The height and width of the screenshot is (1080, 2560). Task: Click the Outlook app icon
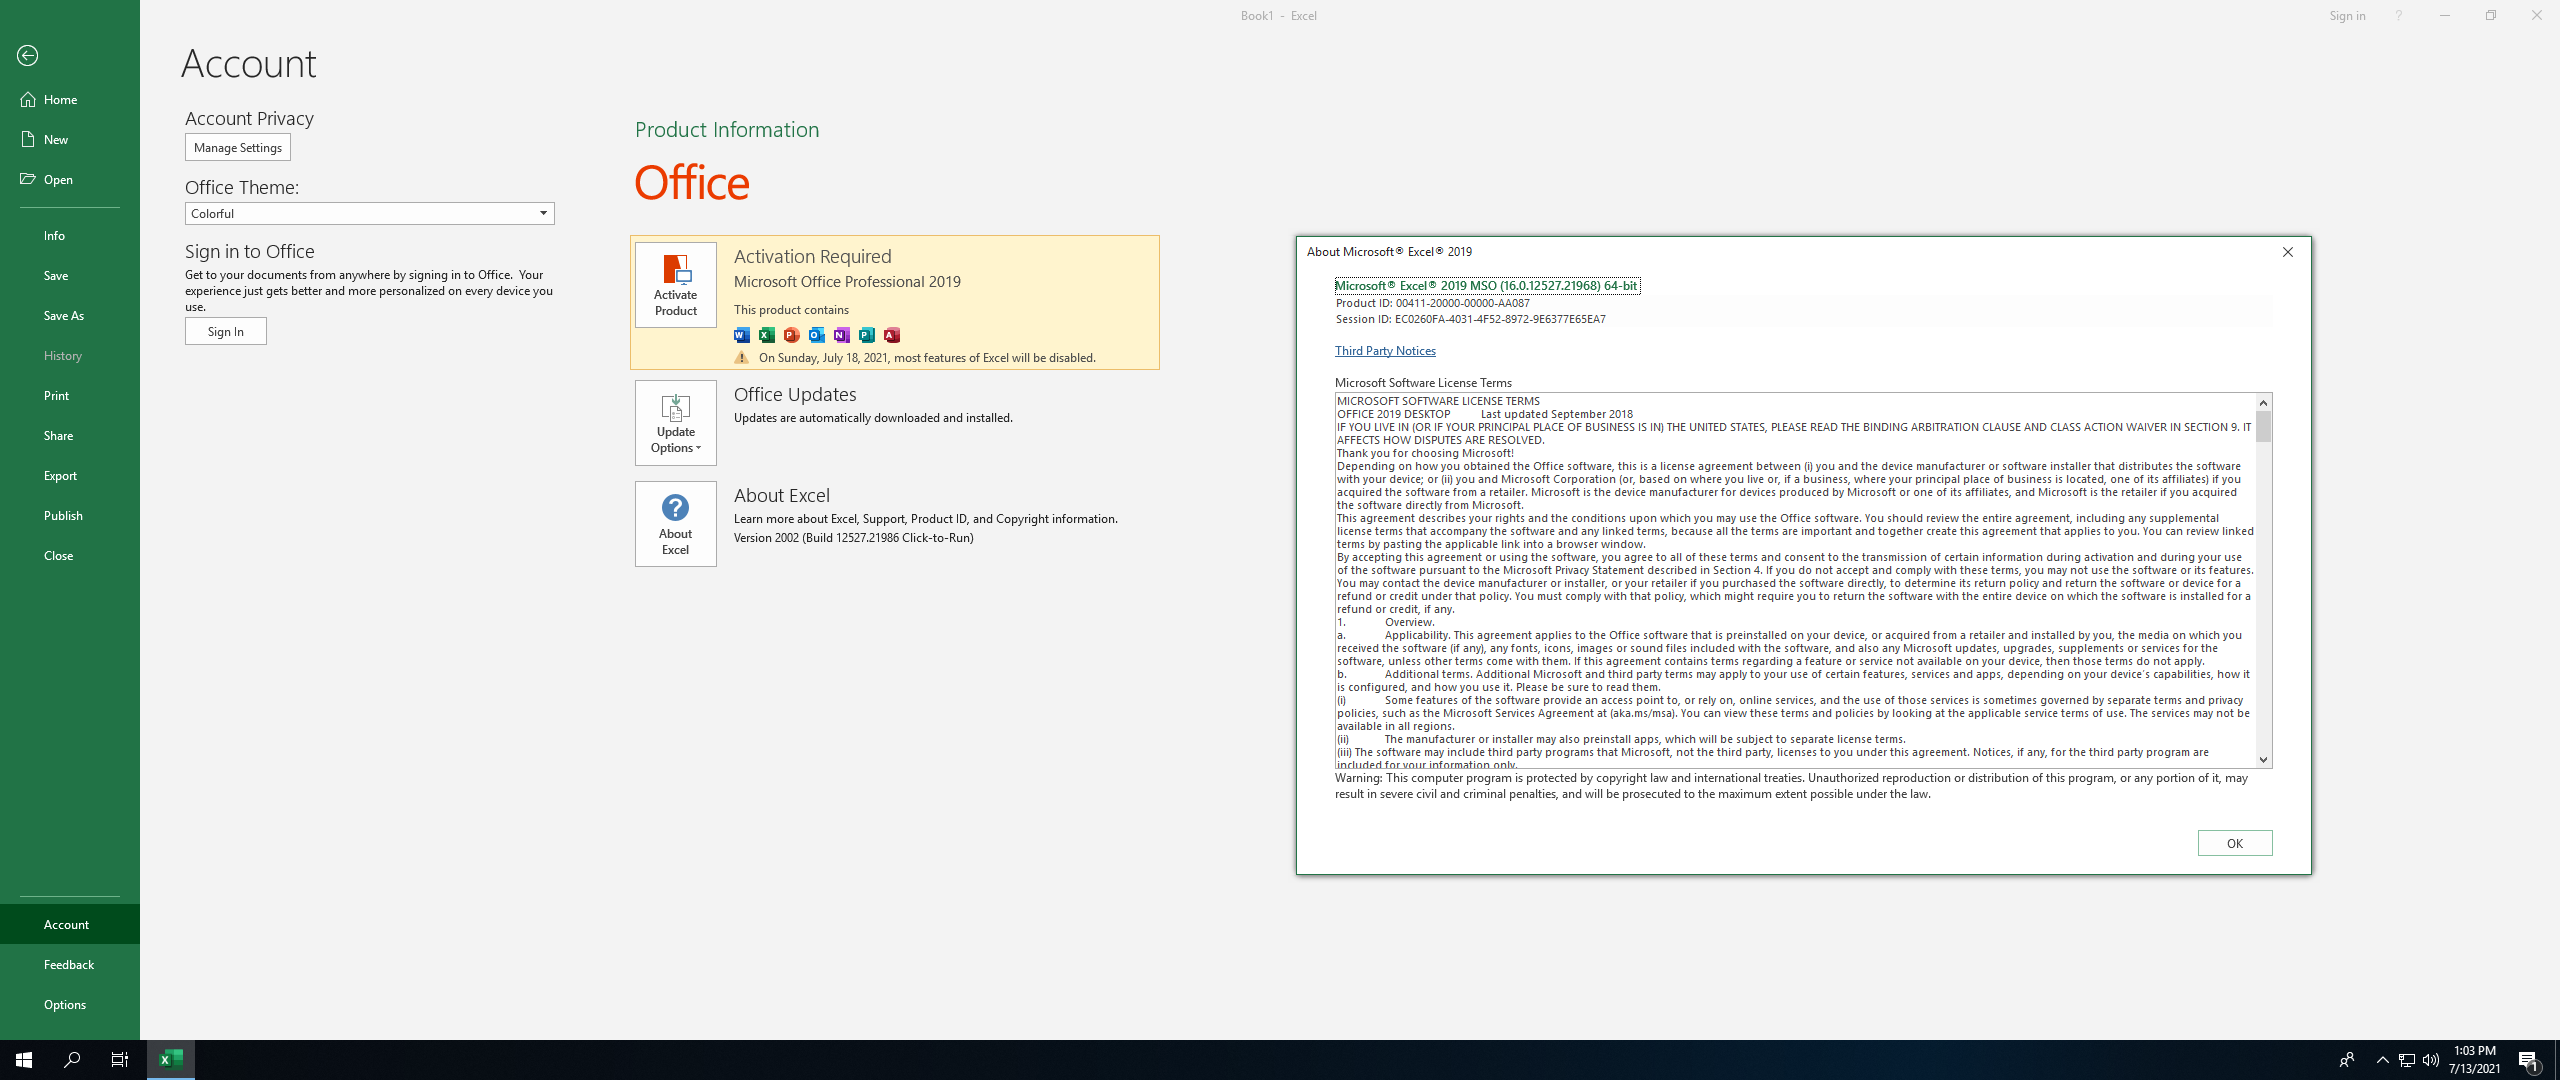point(817,335)
